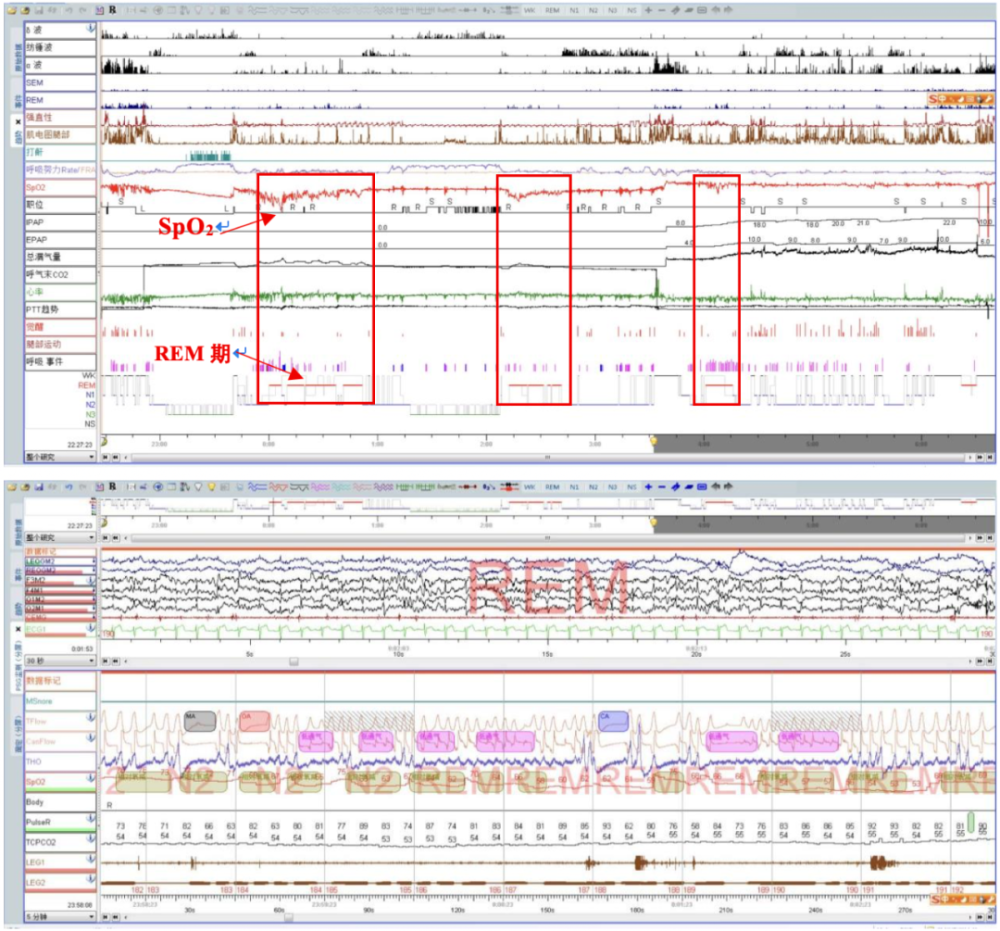Click the bold R icon in top toolbar
The image size is (1000, 931).
(x=113, y=10)
